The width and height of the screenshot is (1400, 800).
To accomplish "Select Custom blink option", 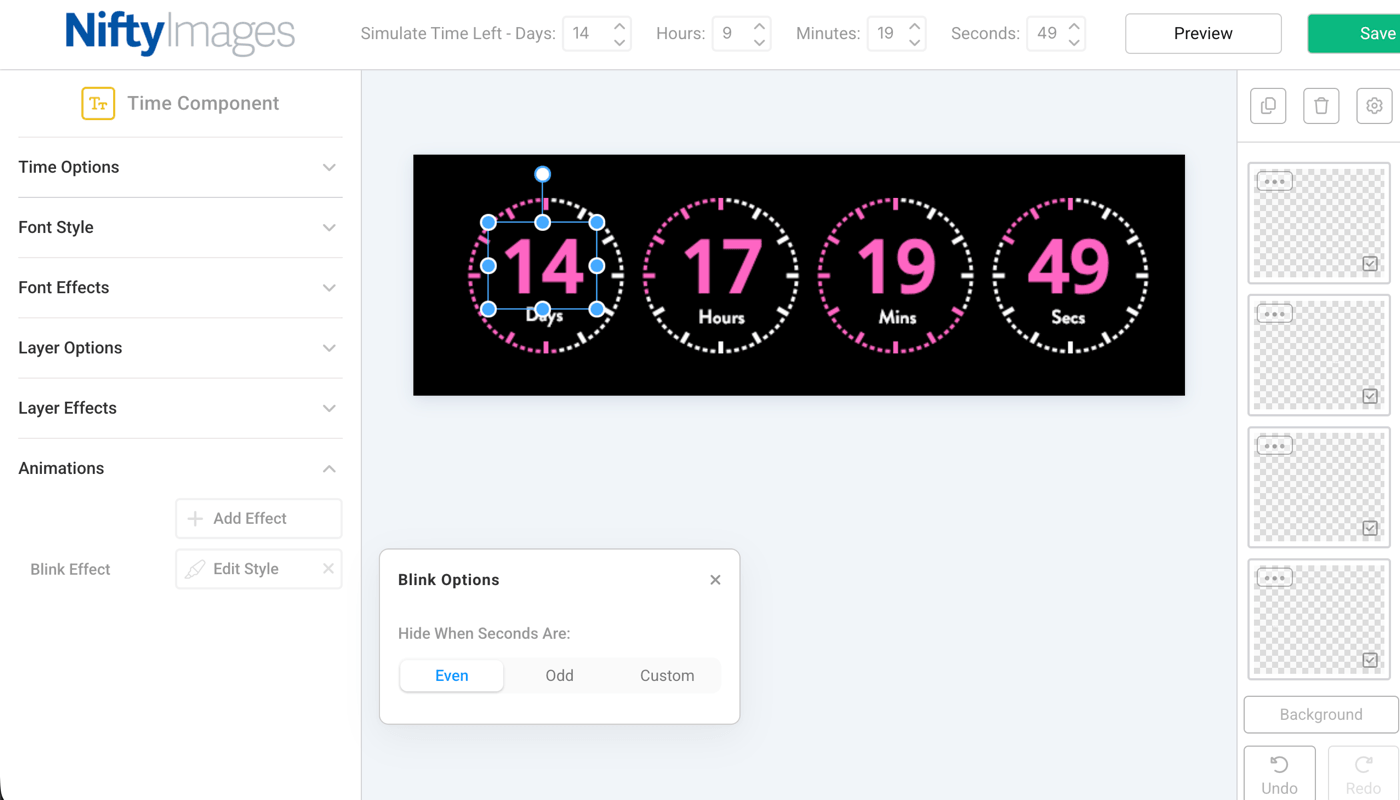I will pos(667,676).
